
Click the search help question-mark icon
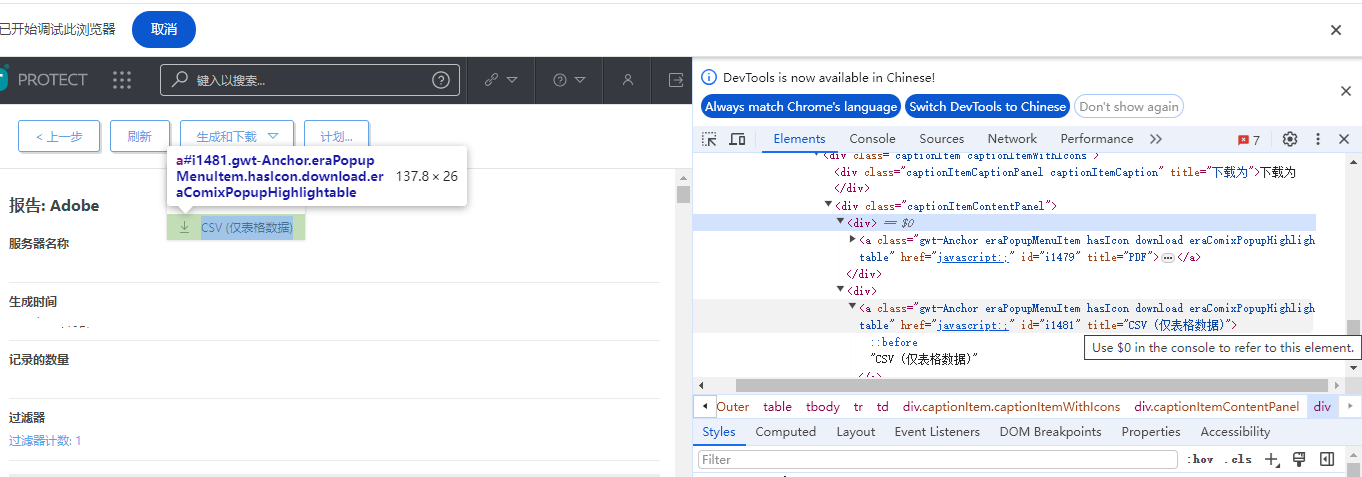click(x=441, y=80)
